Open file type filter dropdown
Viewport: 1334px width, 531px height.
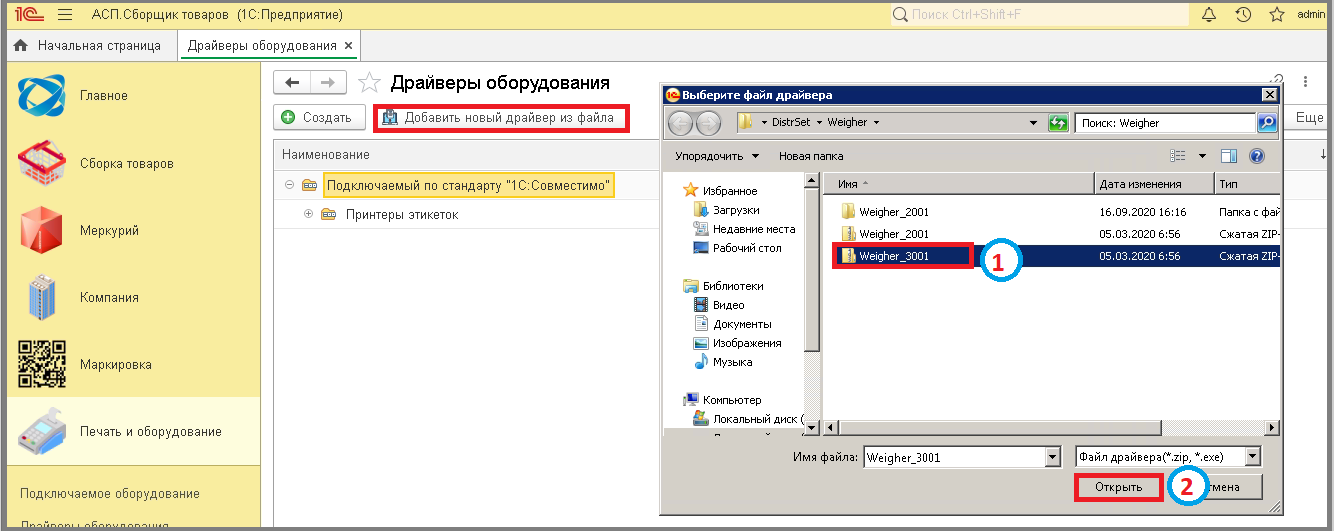[x=1253, y=457]
